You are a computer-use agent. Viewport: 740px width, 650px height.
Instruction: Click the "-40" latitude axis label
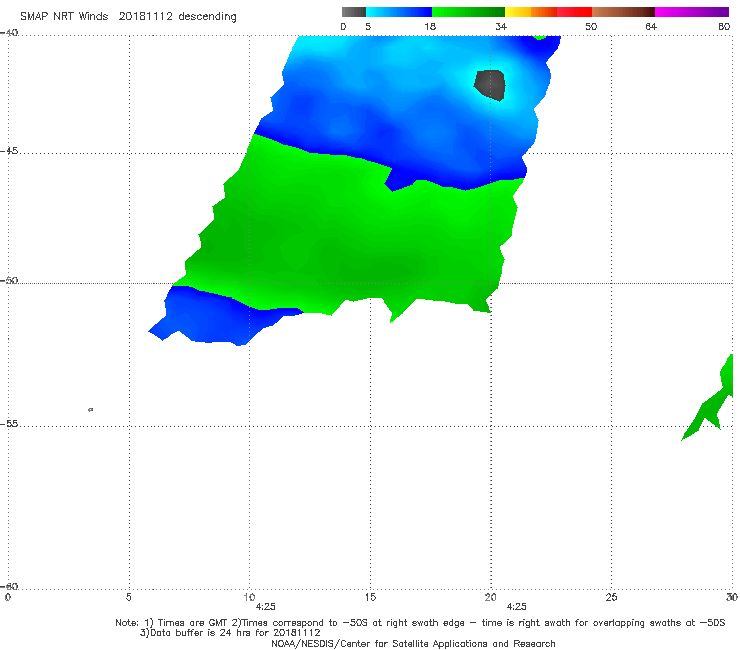[9, 33]
